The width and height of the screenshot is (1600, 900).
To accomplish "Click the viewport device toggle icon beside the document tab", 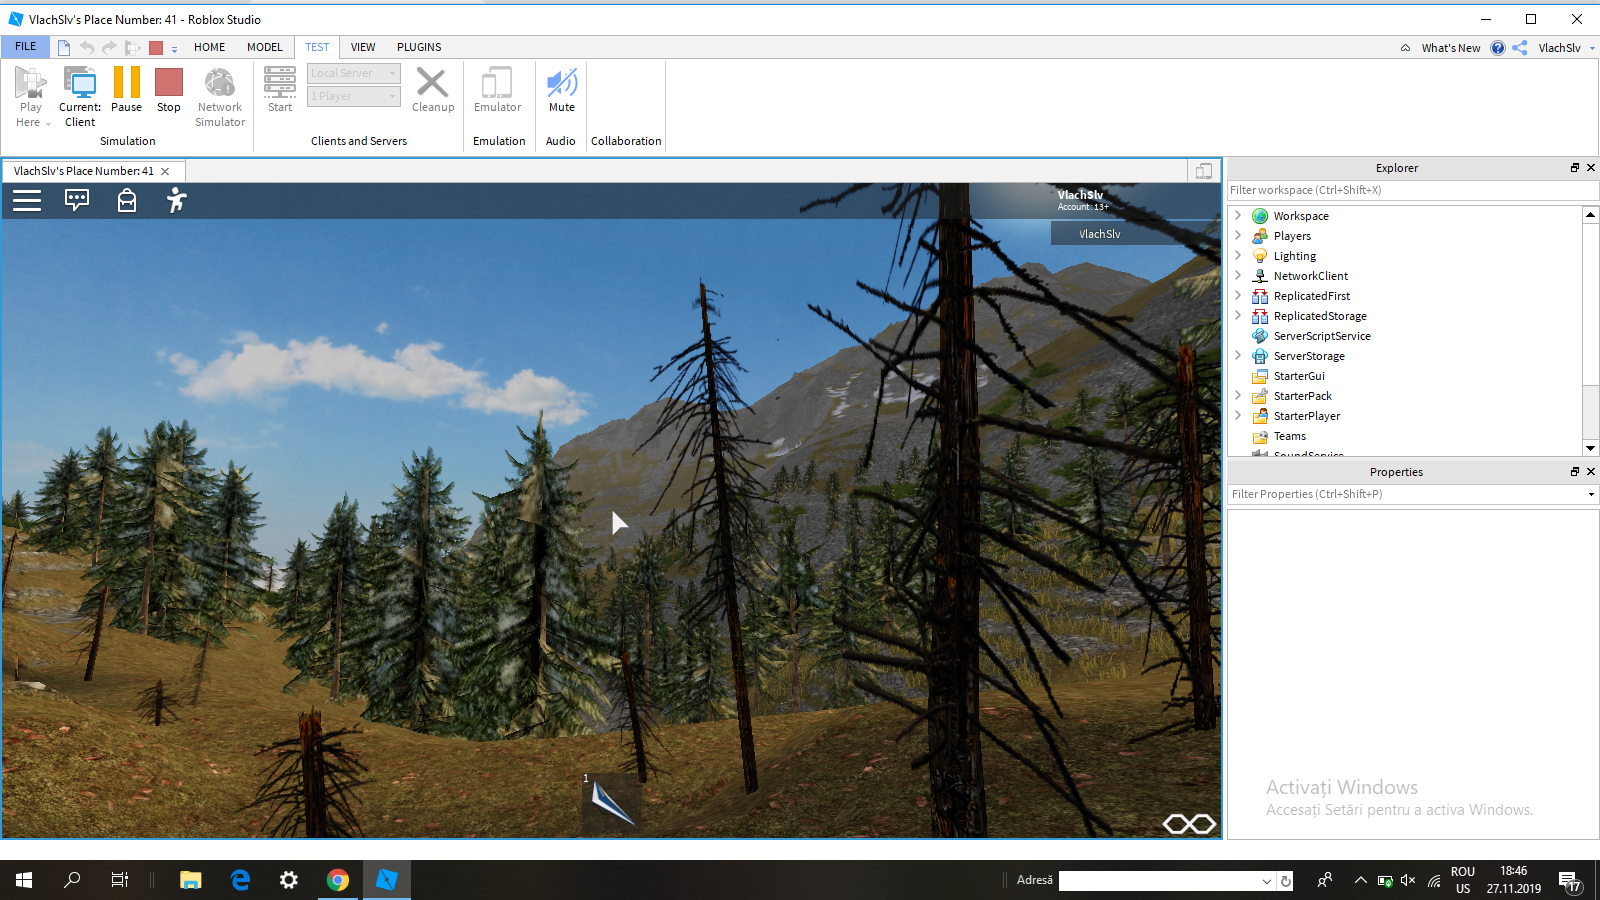I will pos(1204,171).
